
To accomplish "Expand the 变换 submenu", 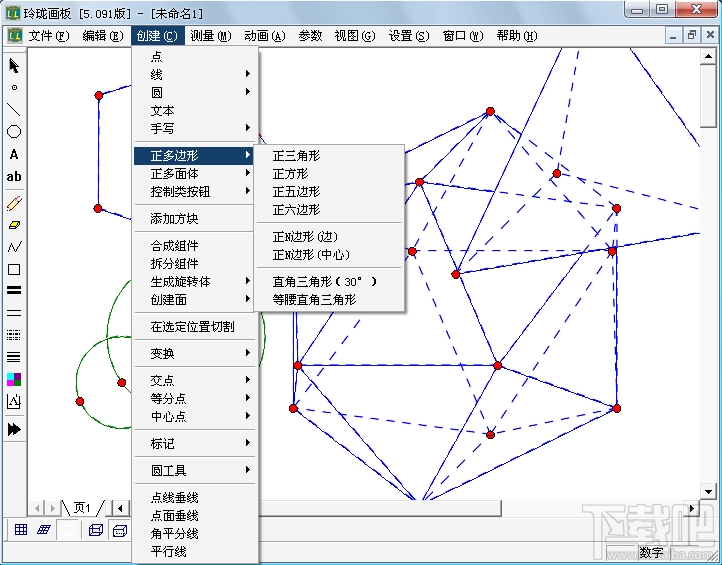I will click(x=195, y=353).
